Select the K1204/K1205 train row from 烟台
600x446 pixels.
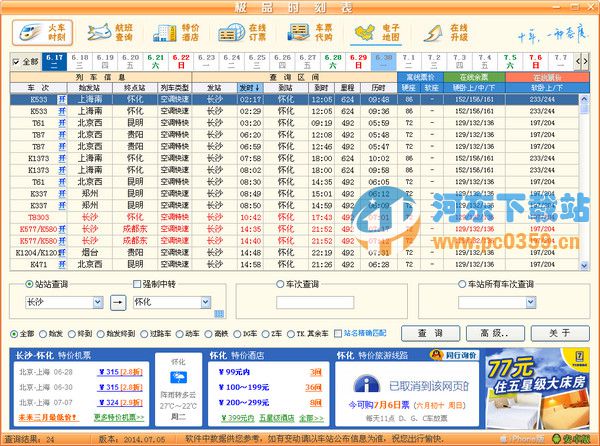pos(294,252)
